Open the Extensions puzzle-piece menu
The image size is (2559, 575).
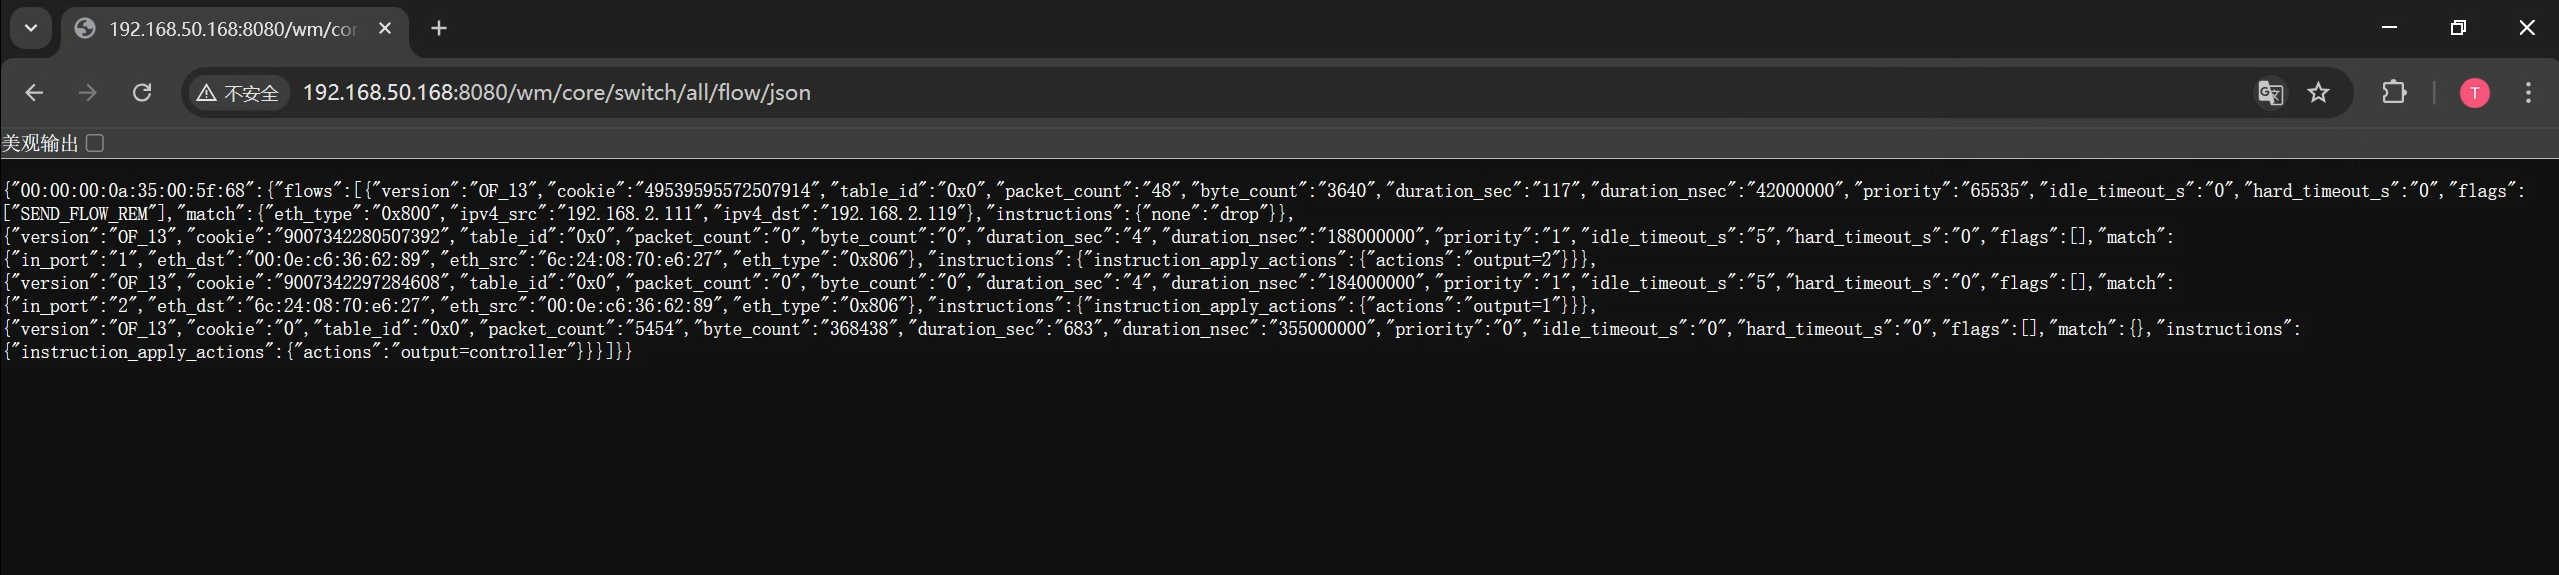pos(2394,93)
